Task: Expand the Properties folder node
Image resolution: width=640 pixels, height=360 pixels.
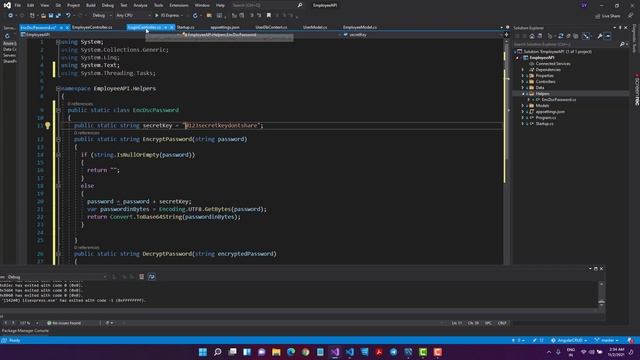Action: coord(523,76)
